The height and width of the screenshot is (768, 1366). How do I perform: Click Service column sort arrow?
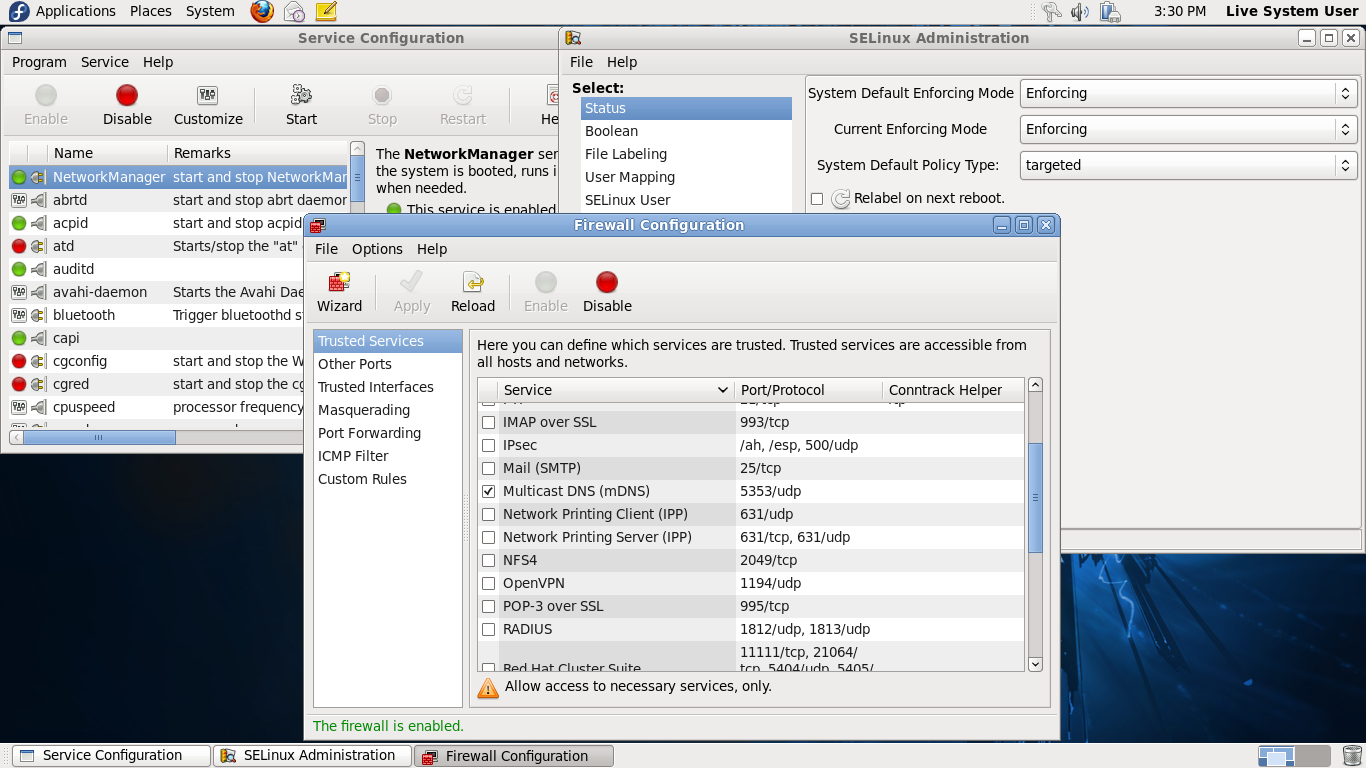[x=723, y=390]
